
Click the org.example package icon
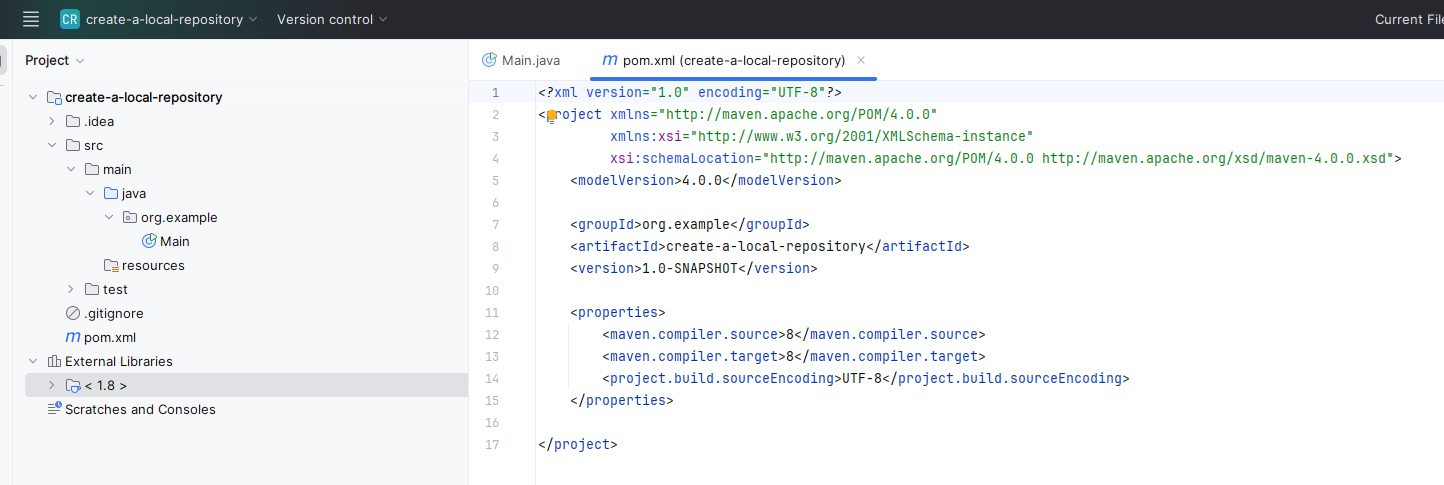point(130,217)
